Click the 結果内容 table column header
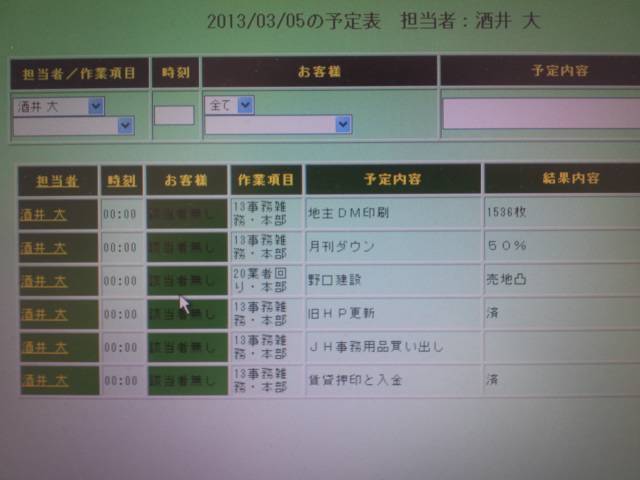This screenshot has height=480, width=640. 562,178
